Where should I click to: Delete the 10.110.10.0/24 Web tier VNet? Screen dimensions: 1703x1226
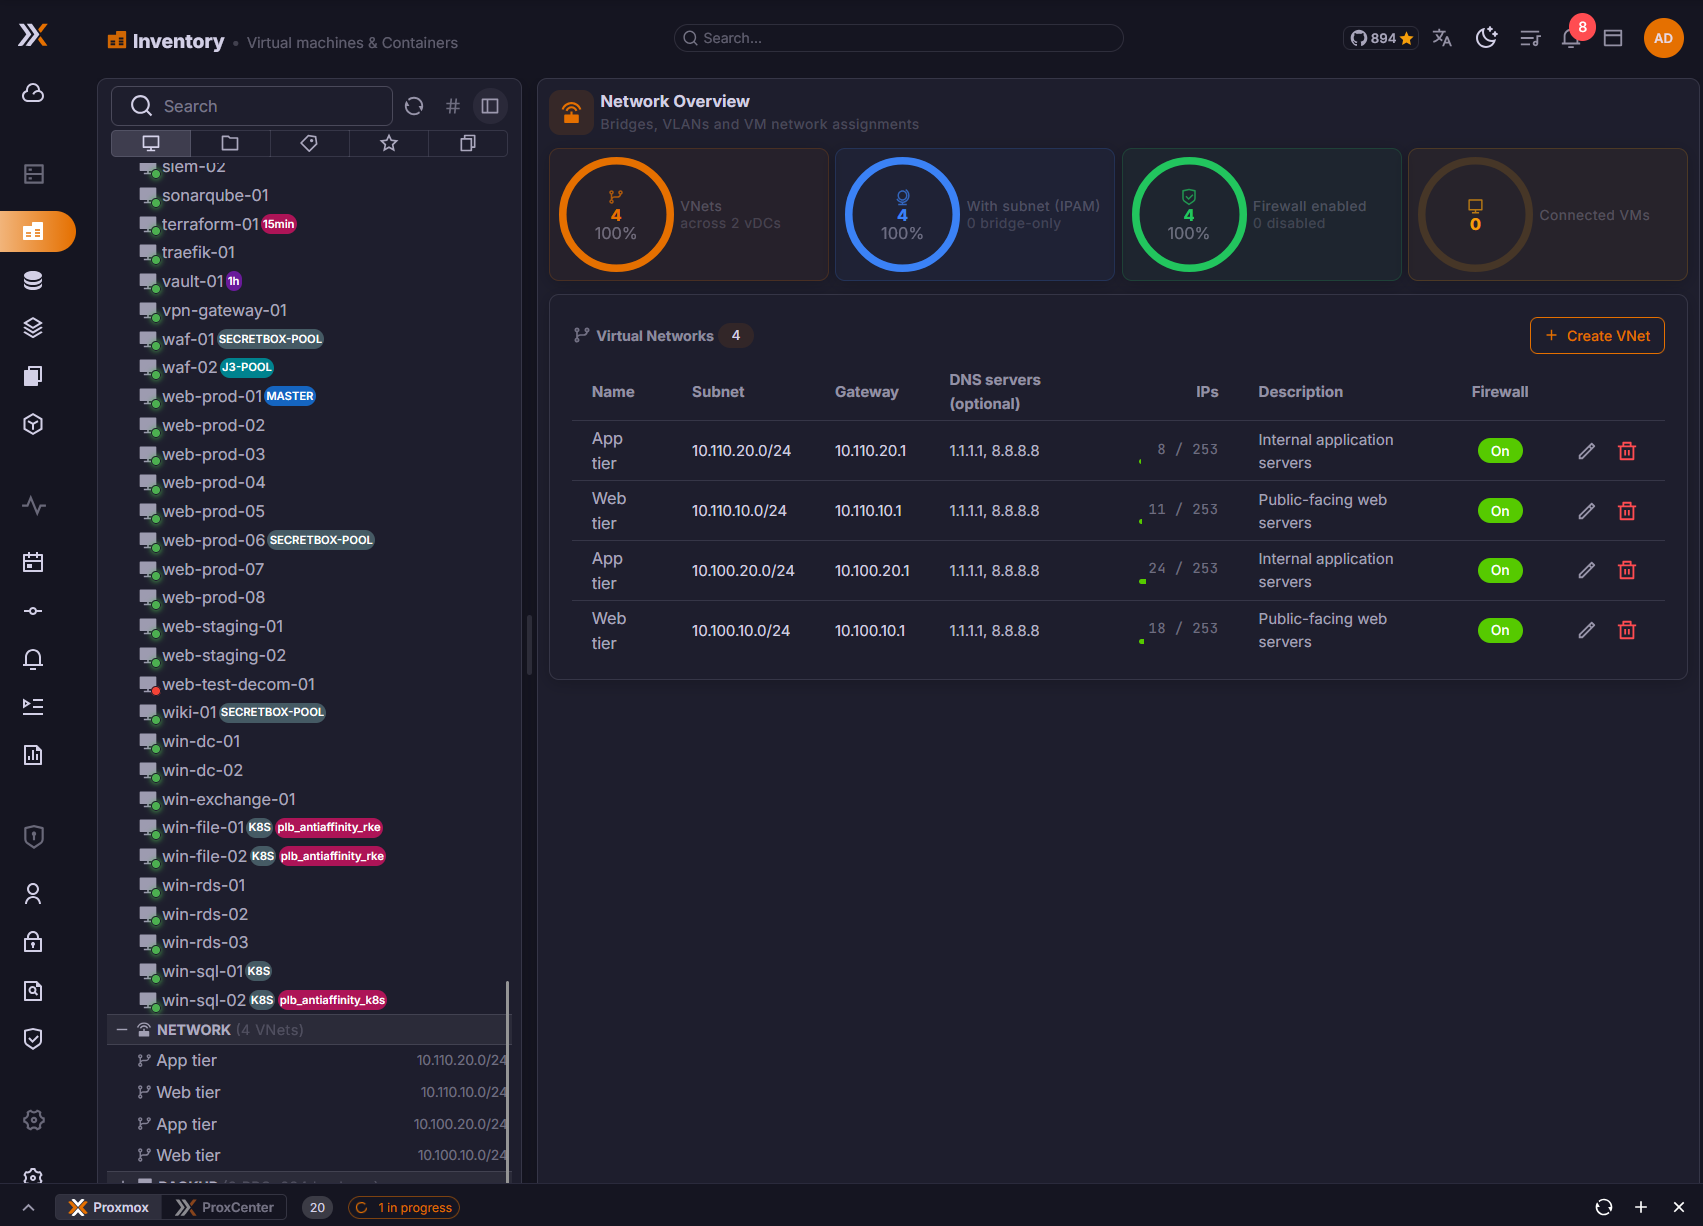[1627, 511]
